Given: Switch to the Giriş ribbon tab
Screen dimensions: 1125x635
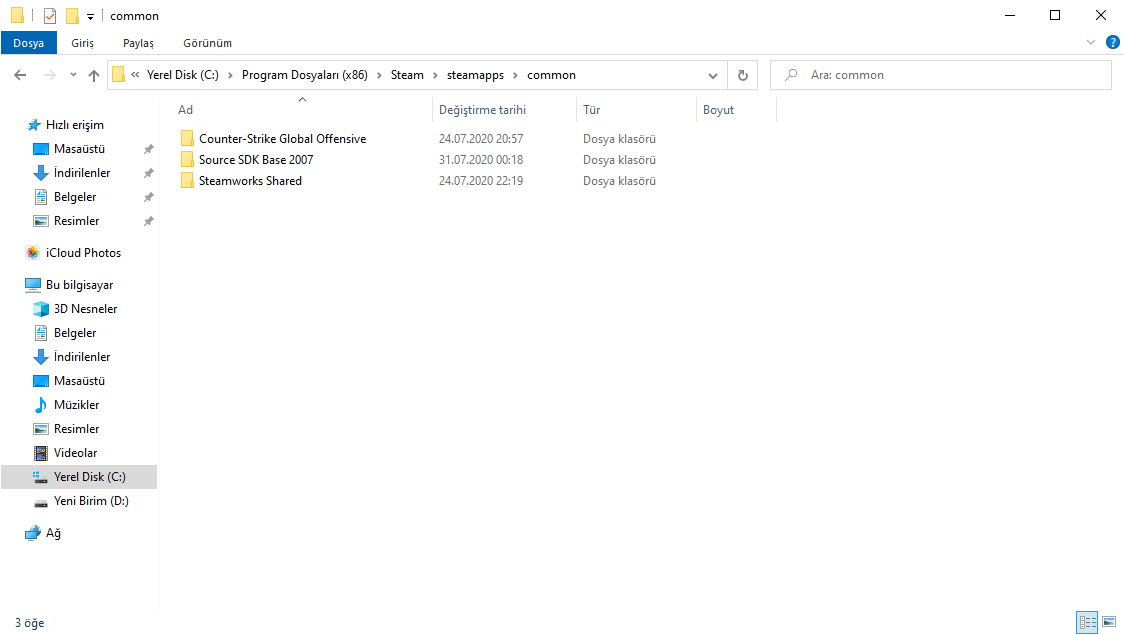Looking at the screenshot, I should point(83,43).
